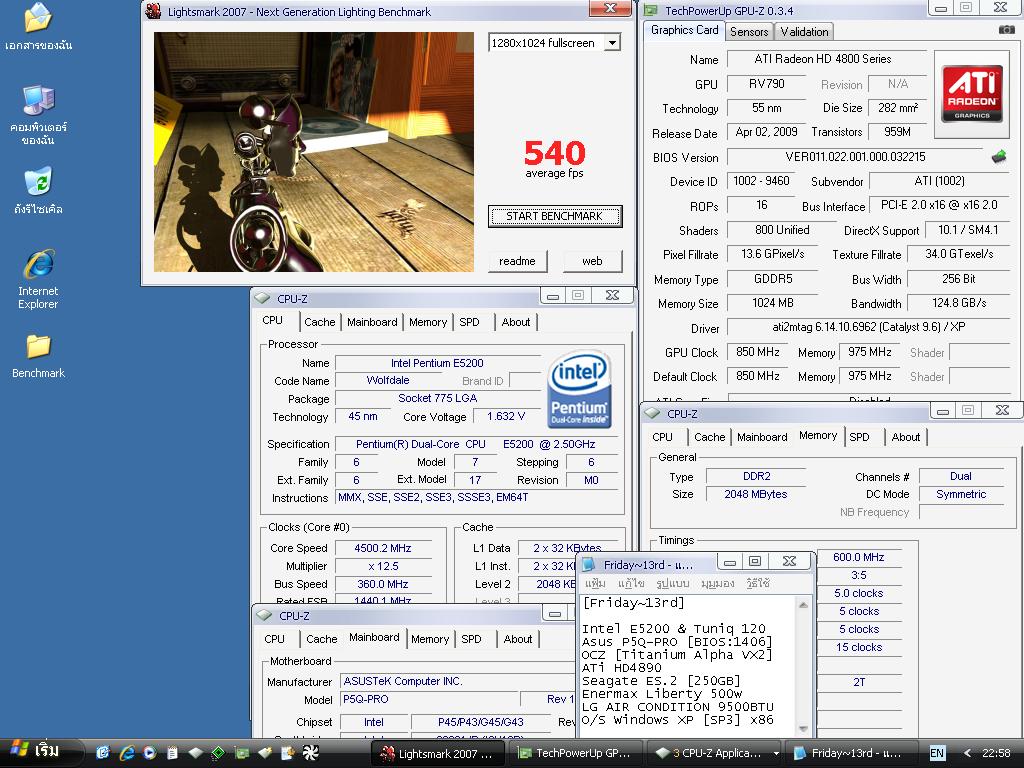Click the web button in Lightsmark
The width and height of the screenshot is (1024, 768).
pos(592,261)
